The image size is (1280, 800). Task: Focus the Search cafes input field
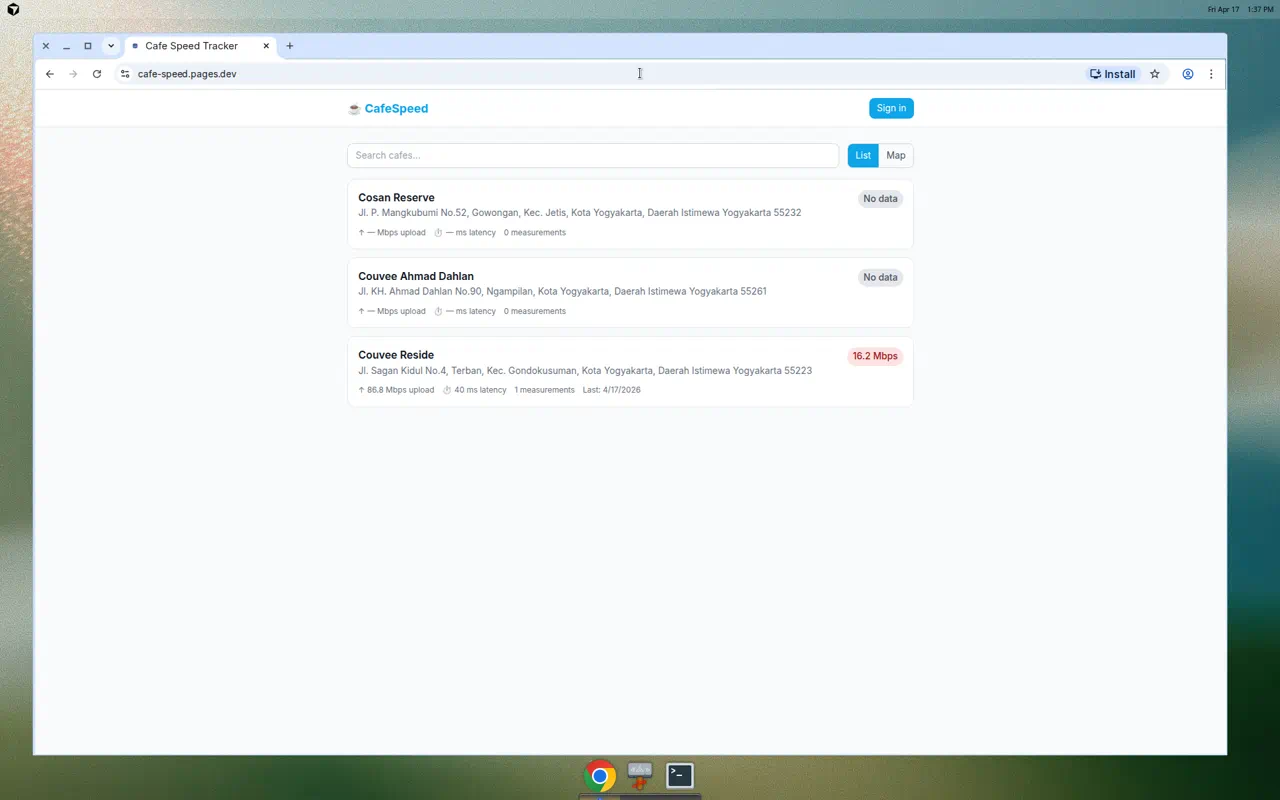pos(592,155)
